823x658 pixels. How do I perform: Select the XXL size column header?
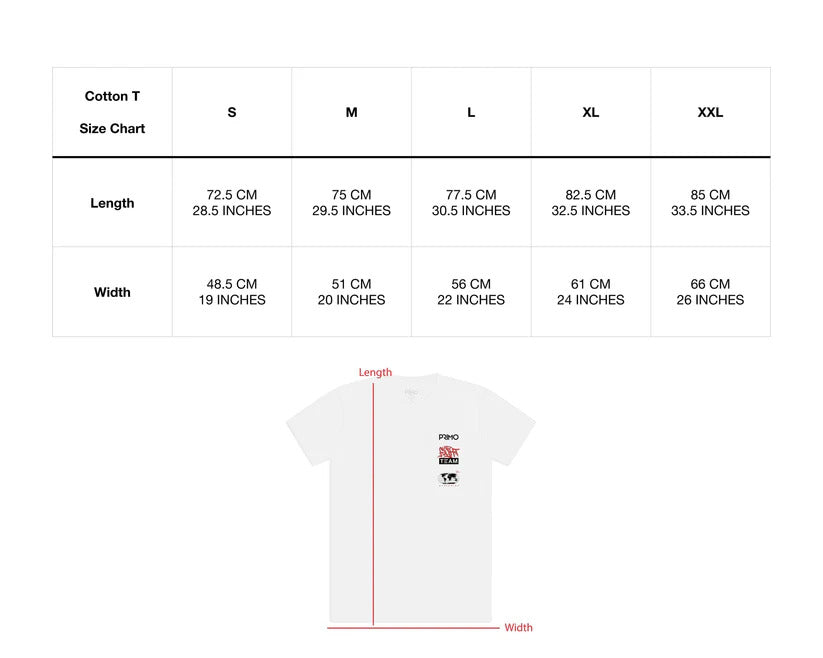(x=710, y=112)
